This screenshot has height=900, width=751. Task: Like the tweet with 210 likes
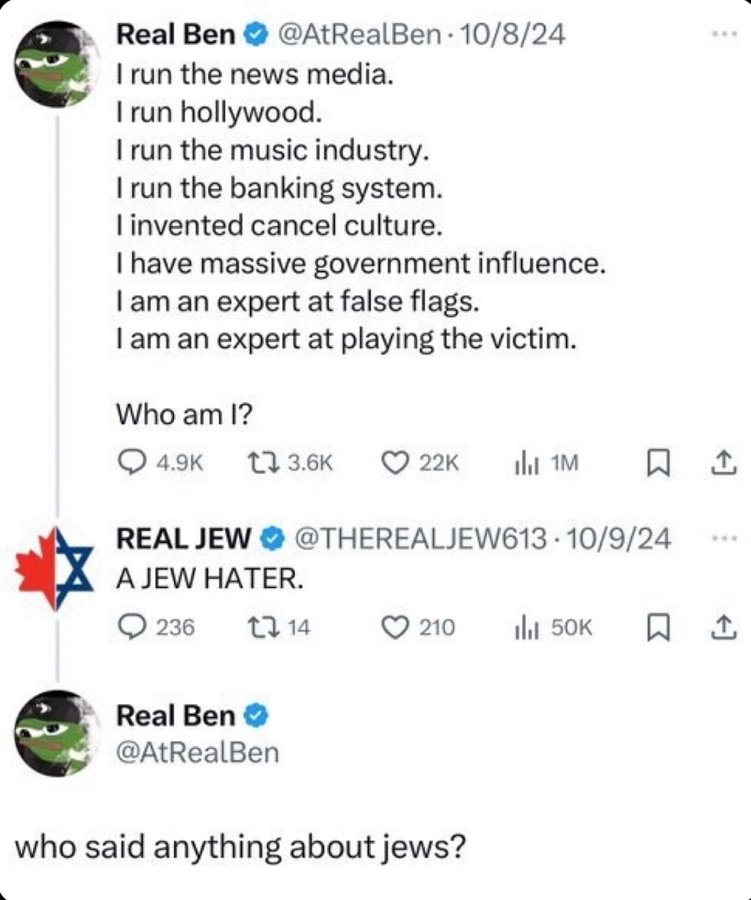pos(419,627)
